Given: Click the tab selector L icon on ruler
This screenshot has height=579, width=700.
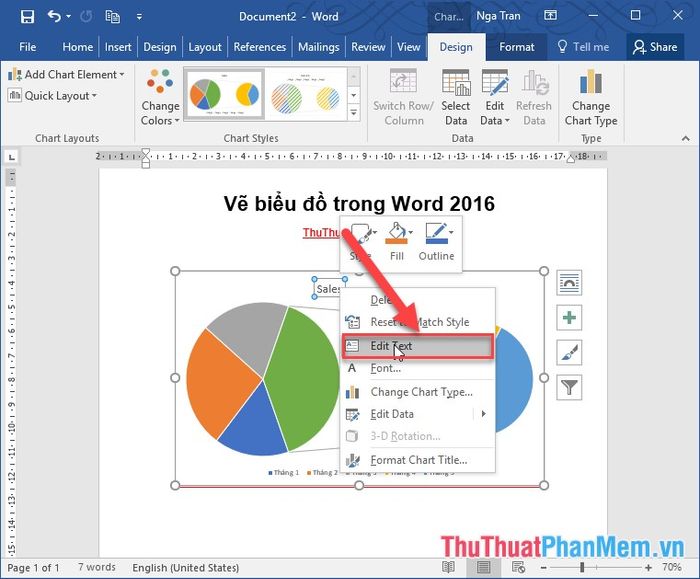Looking at the screenshot, I should coord(12,157).
